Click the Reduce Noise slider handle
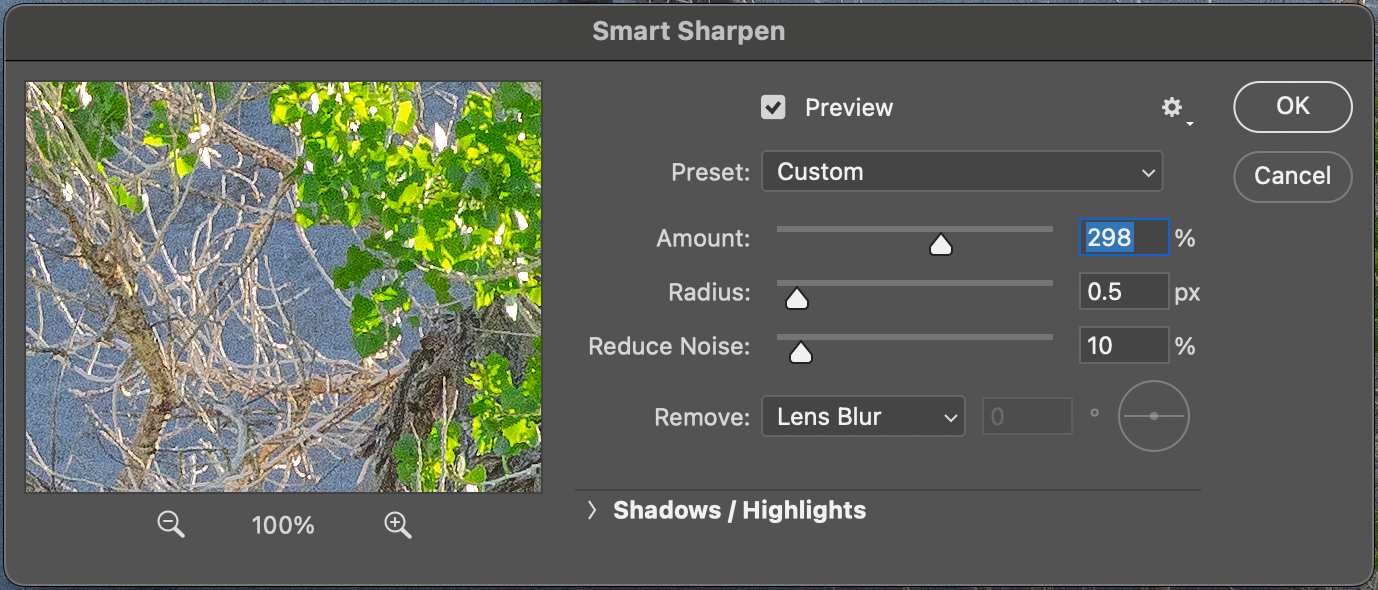The width and height of the screenshot is (1378, 590). (x=800, y=351)
